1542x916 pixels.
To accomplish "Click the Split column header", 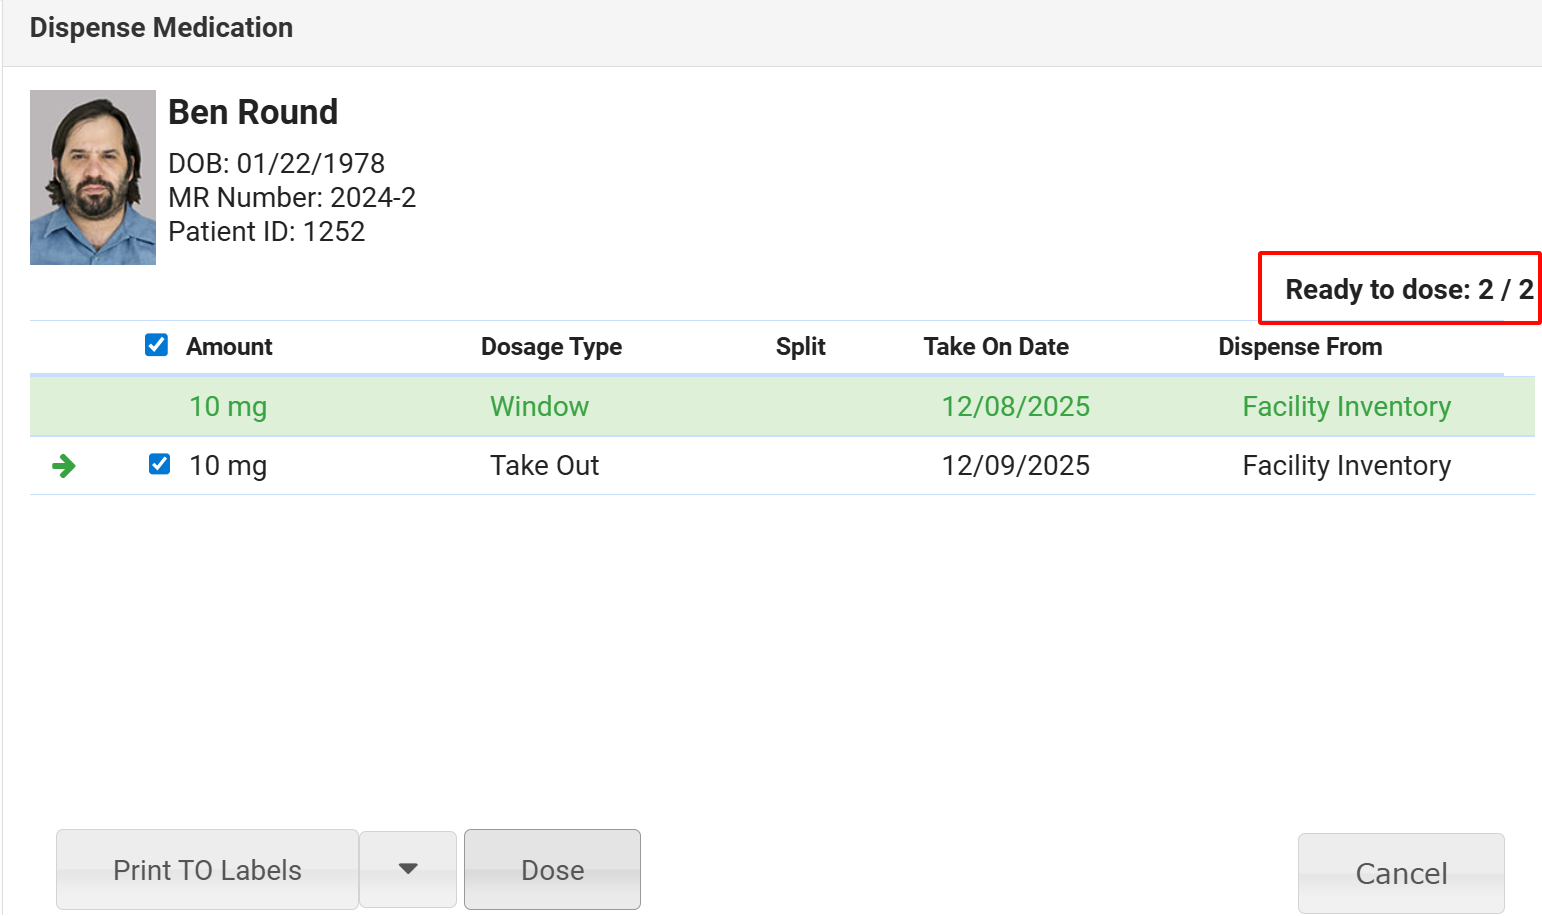I will 800,347.
